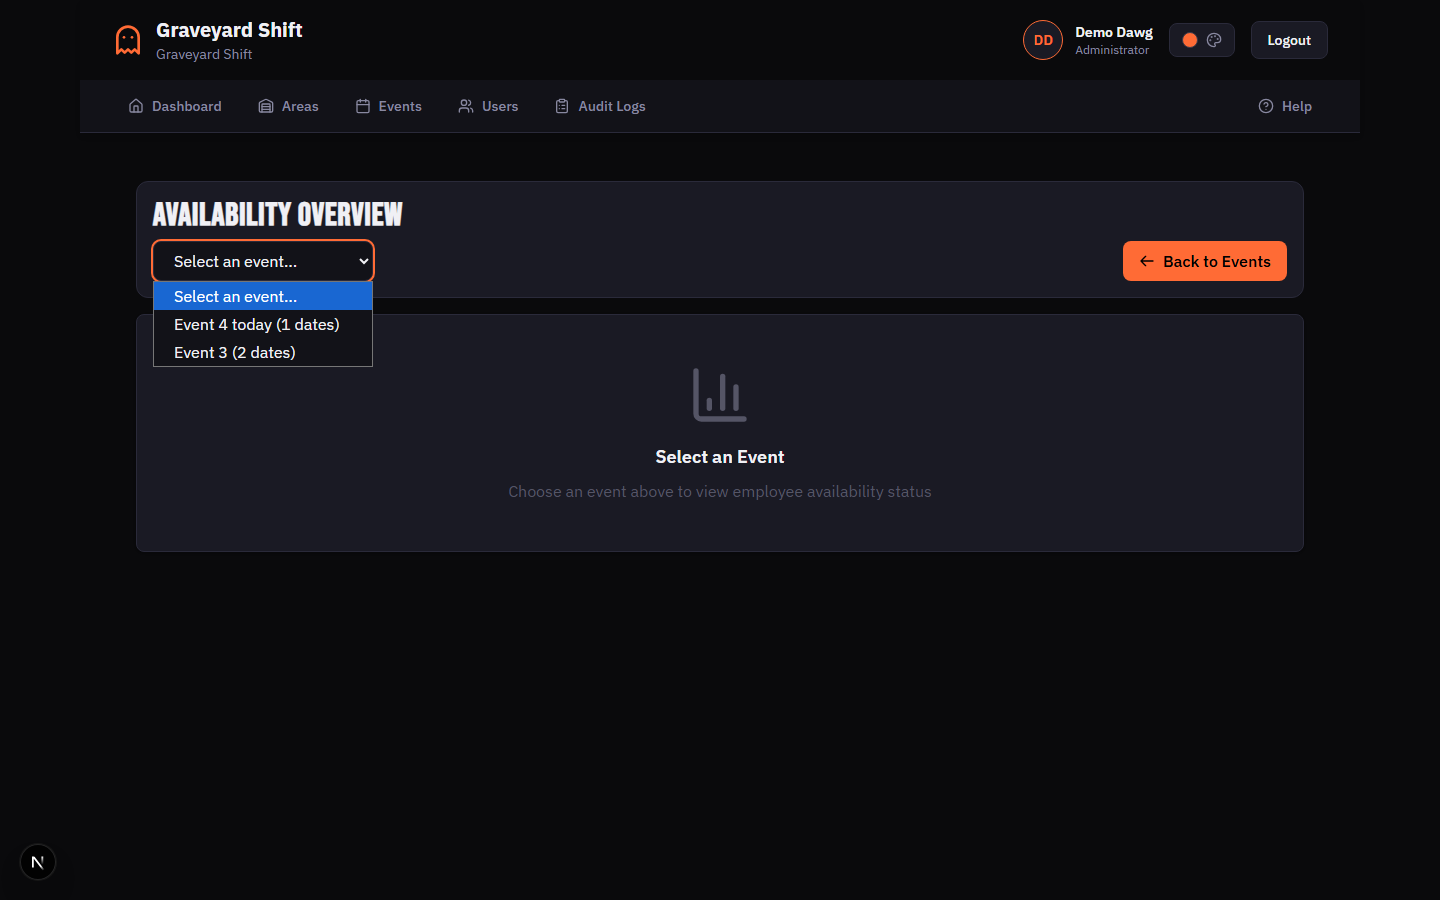Open the Audit Logs nav item

coord(611,106)
